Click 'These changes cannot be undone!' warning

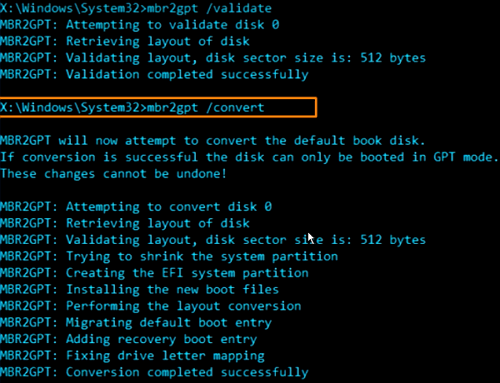tap(113, 174)
